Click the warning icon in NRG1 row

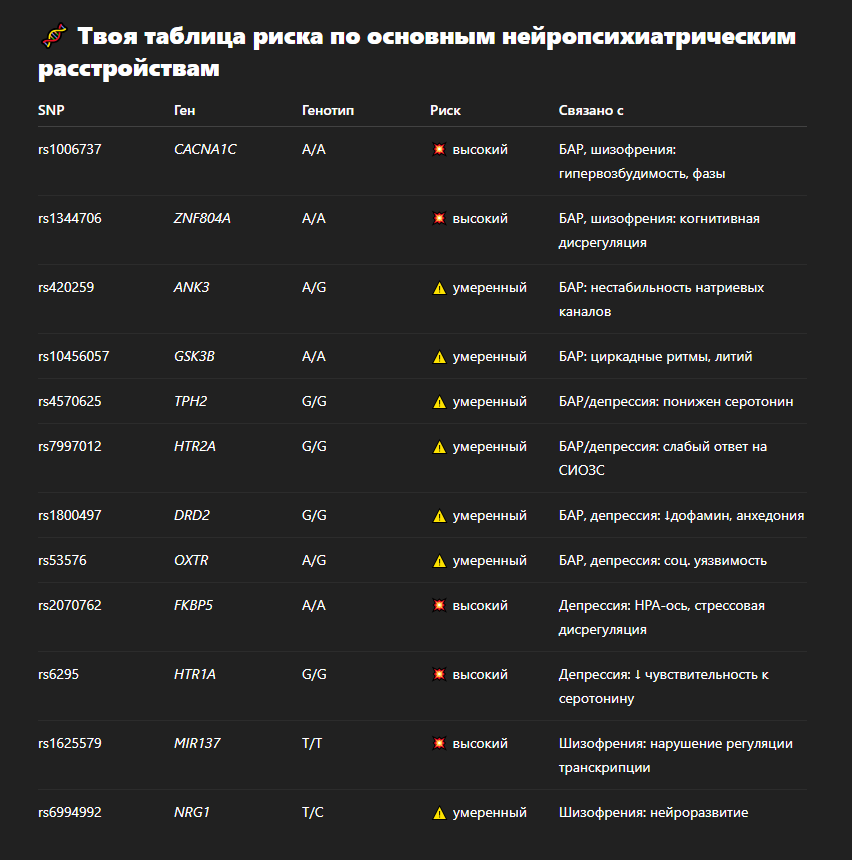coord(438,813)
